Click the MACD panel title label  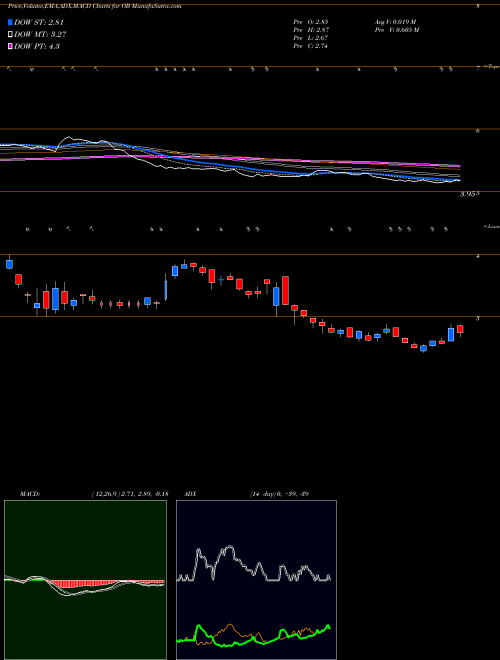(30, 494)
